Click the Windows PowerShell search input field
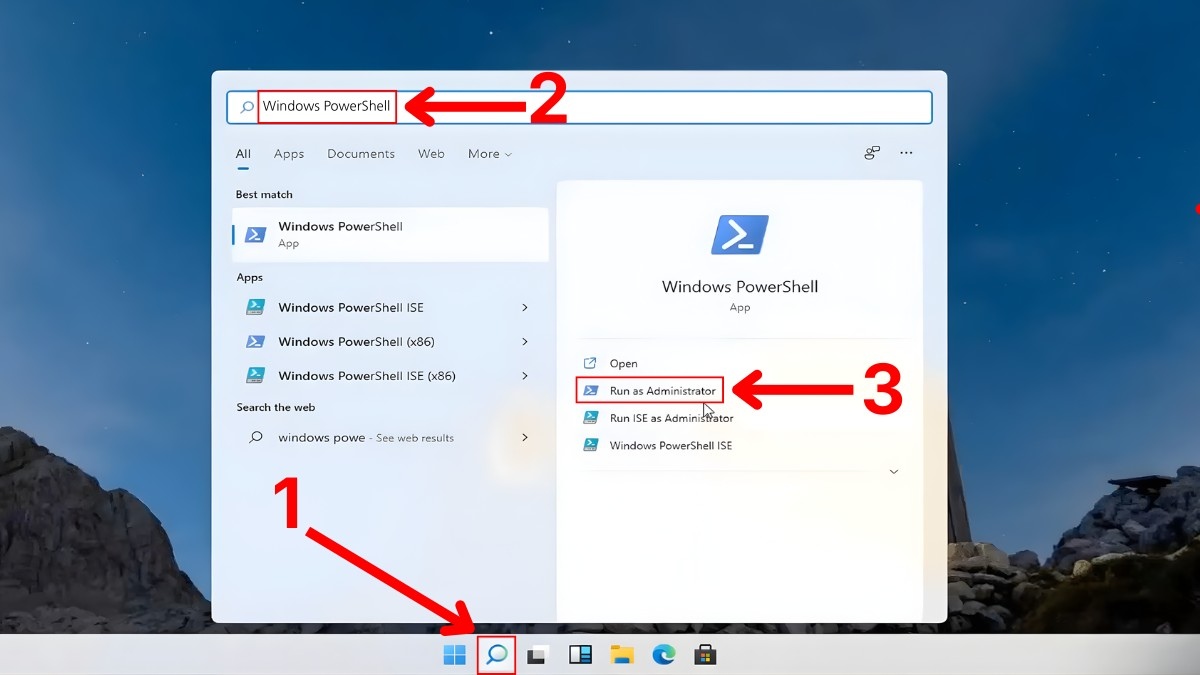The height and width of the screenshot is (675, 1200). pyautogui.click(x=580, y=107)
